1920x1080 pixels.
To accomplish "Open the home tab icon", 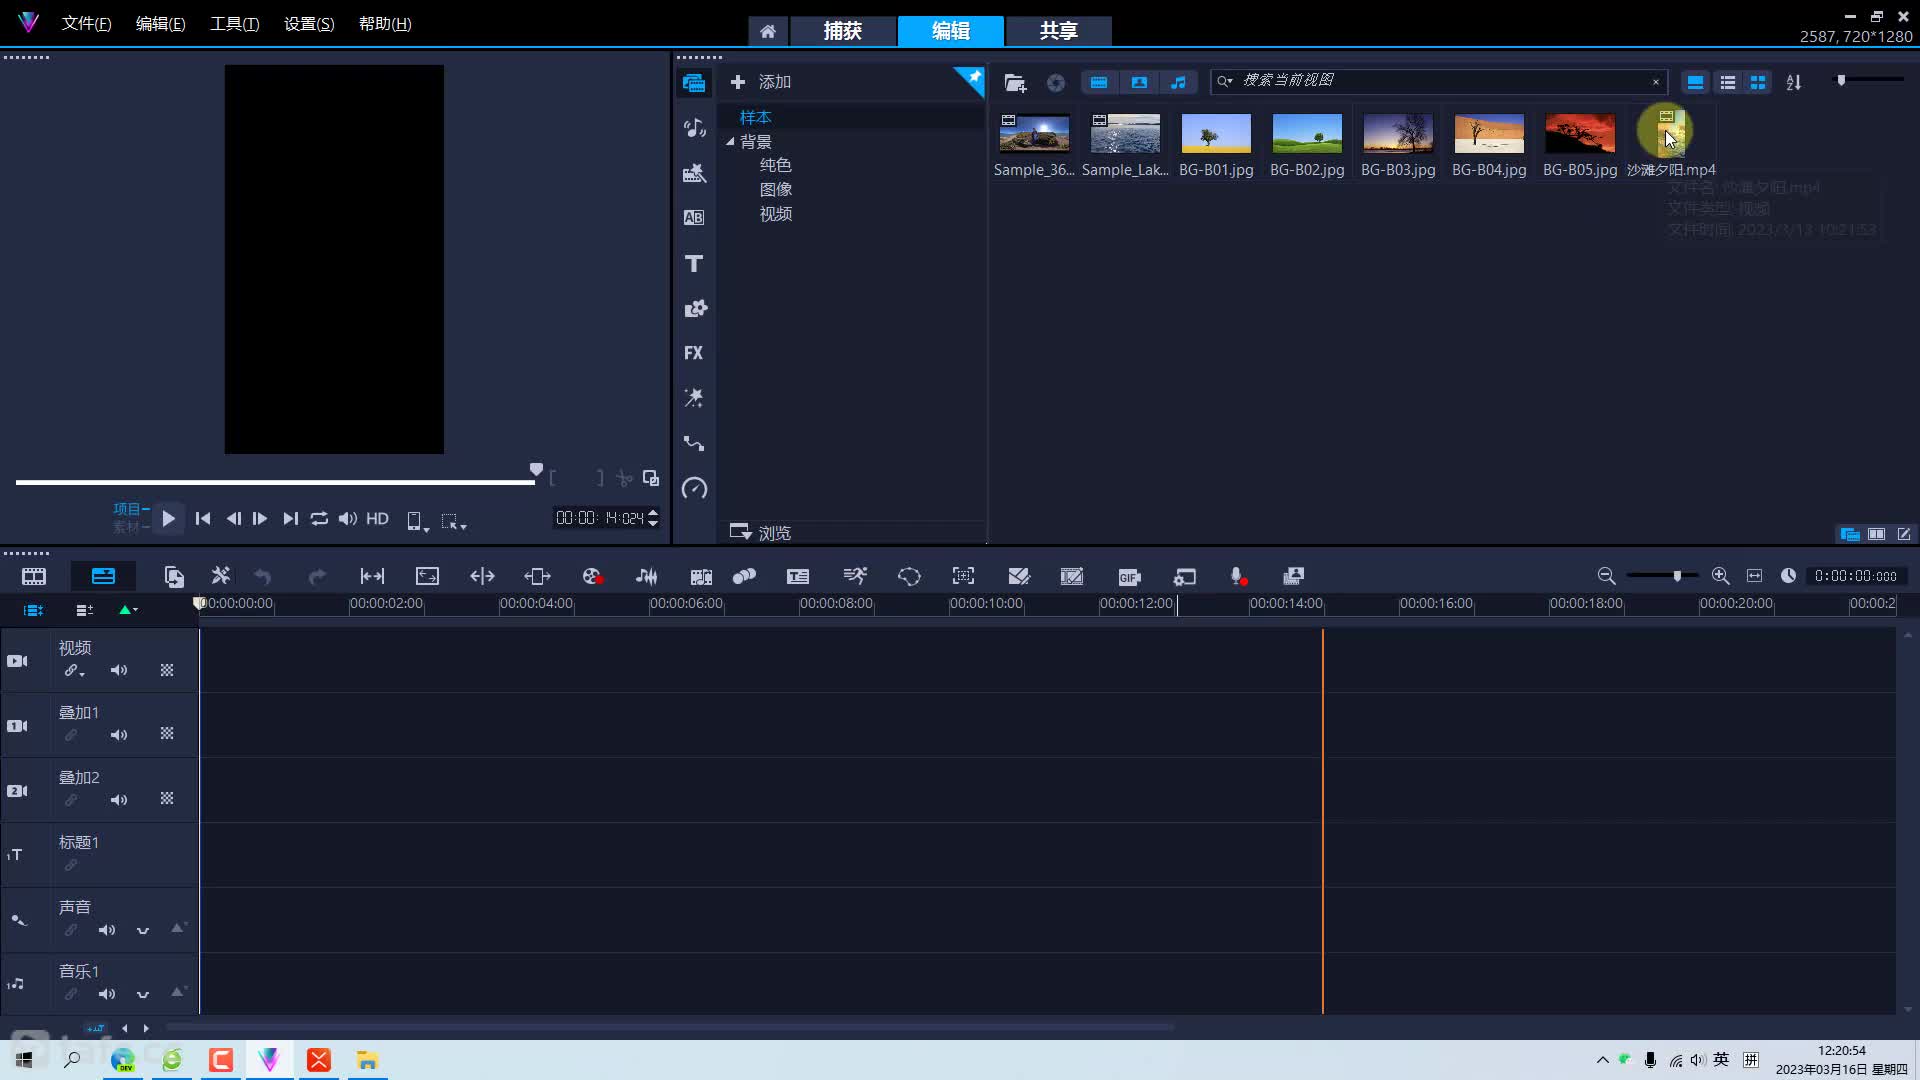I will tap(767, 31).
